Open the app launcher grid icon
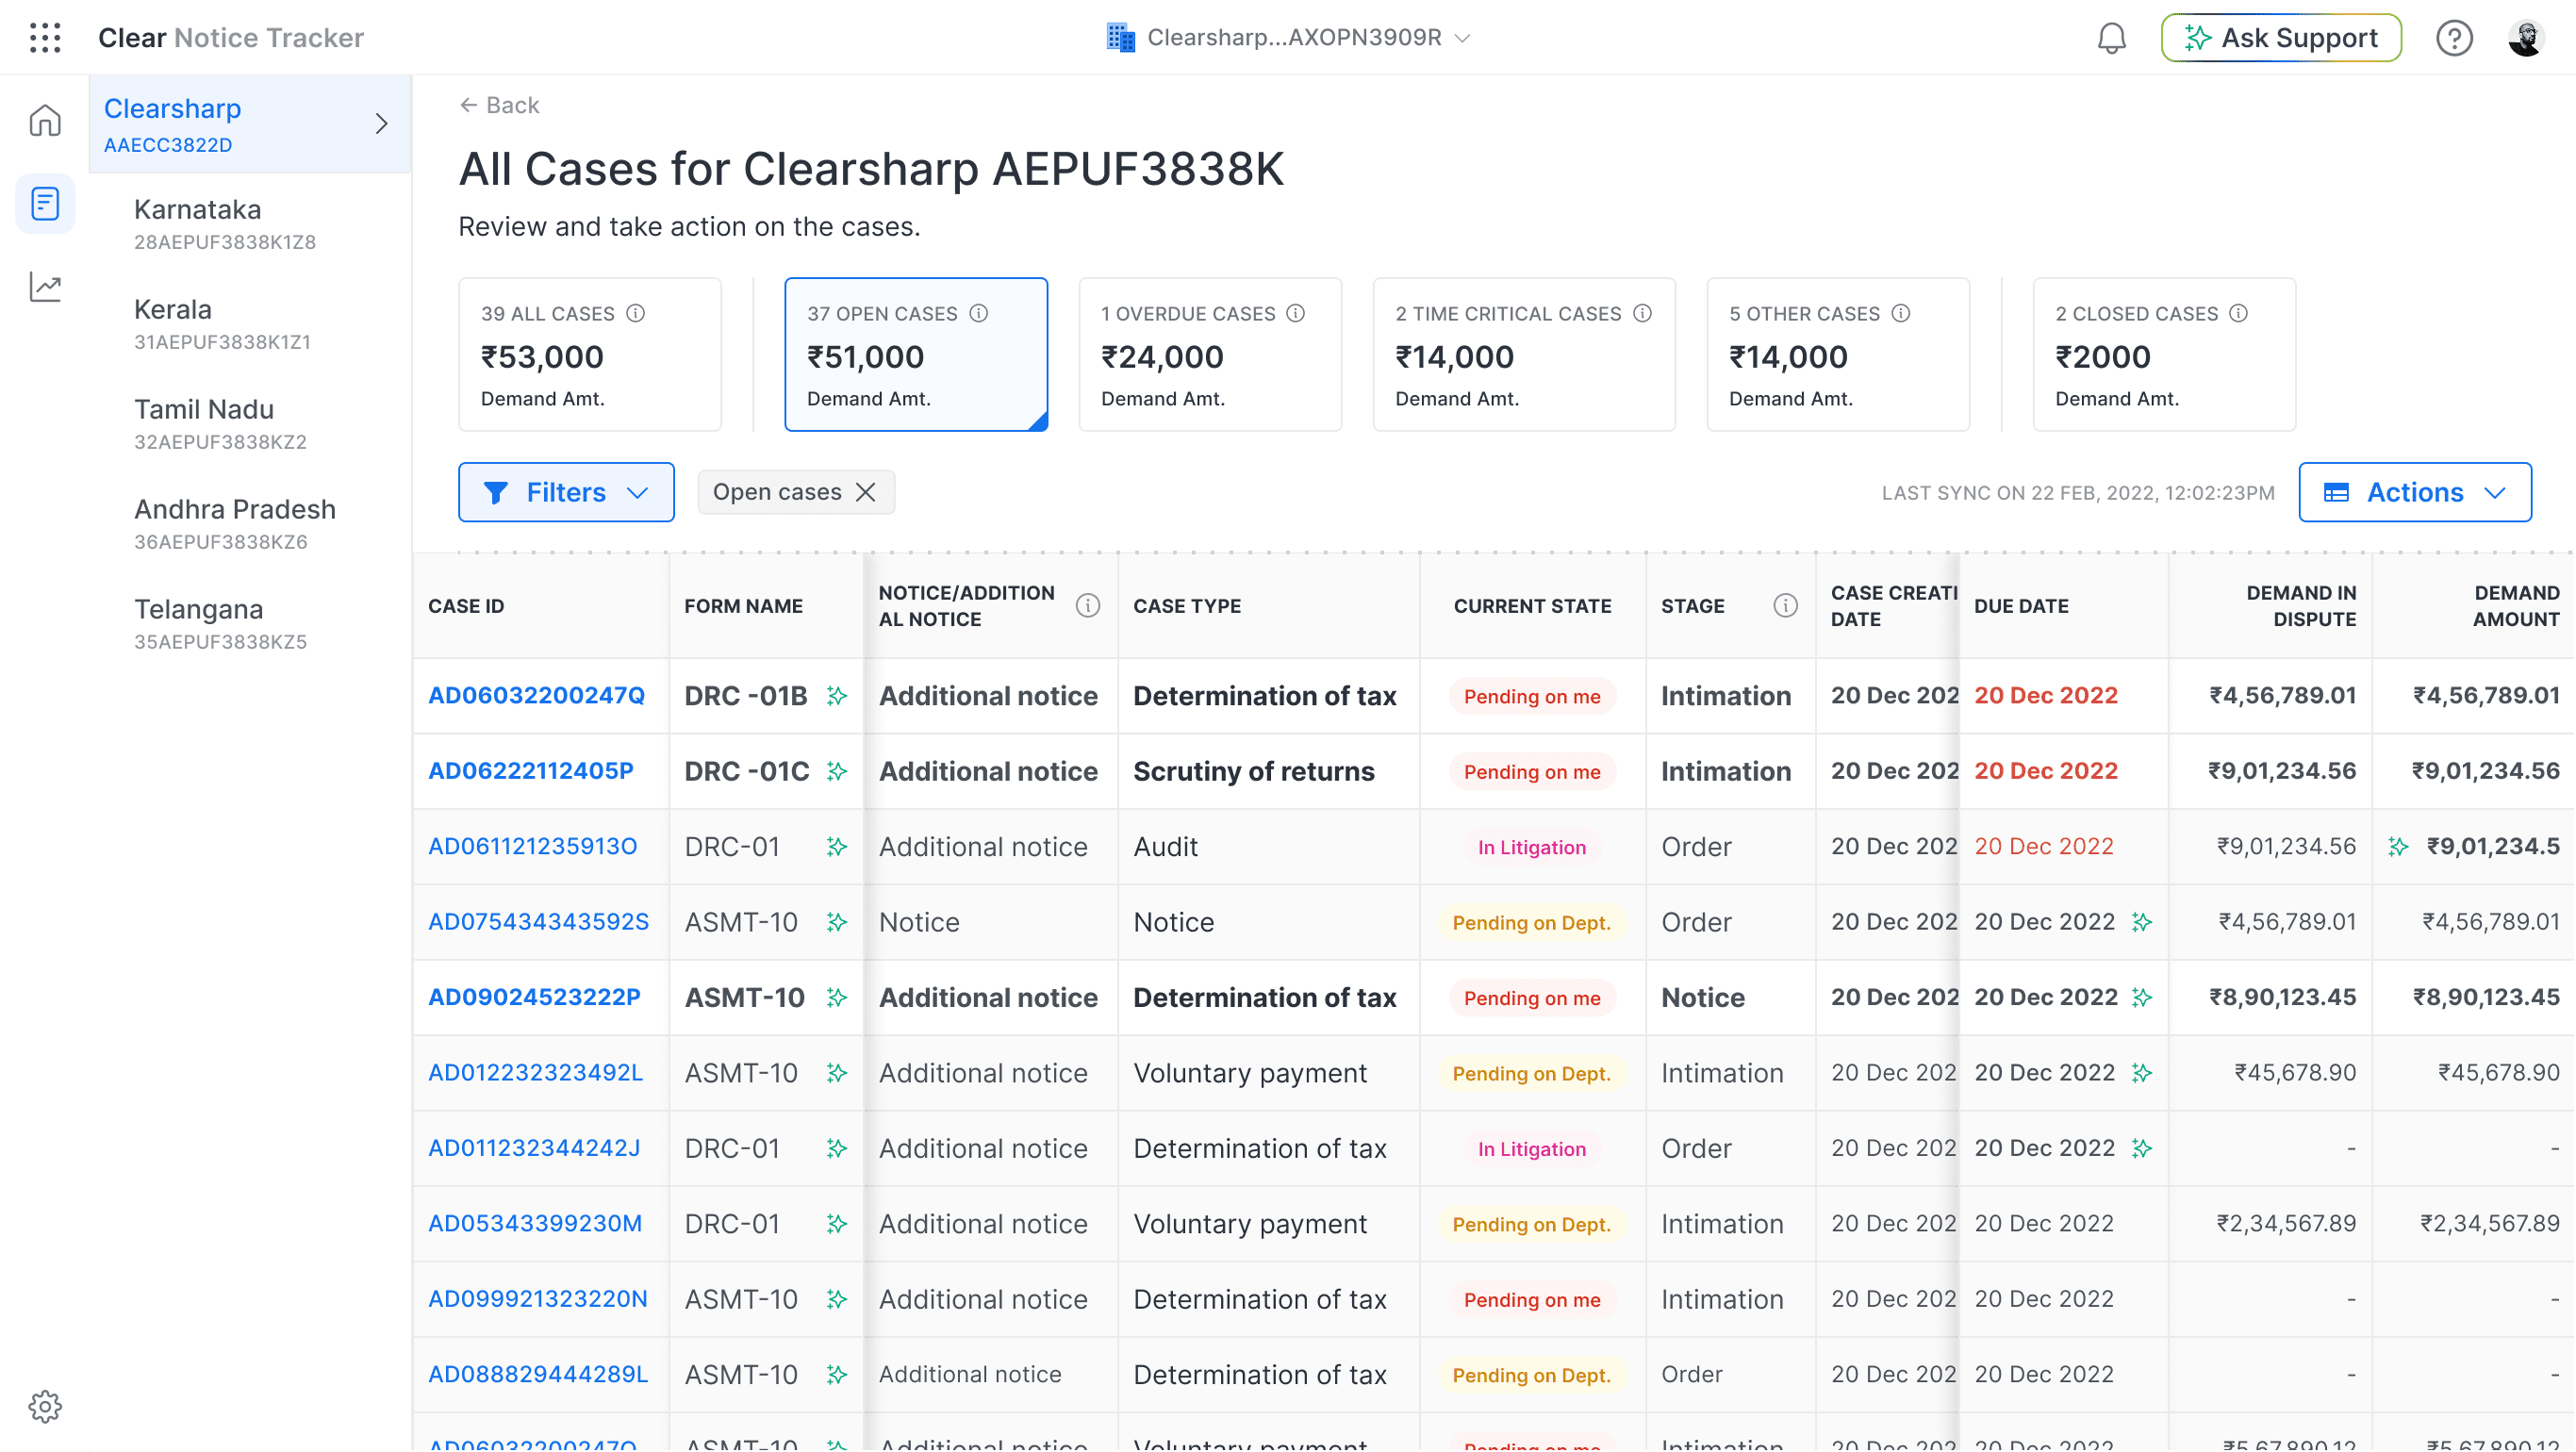 (x=45, y=38)
